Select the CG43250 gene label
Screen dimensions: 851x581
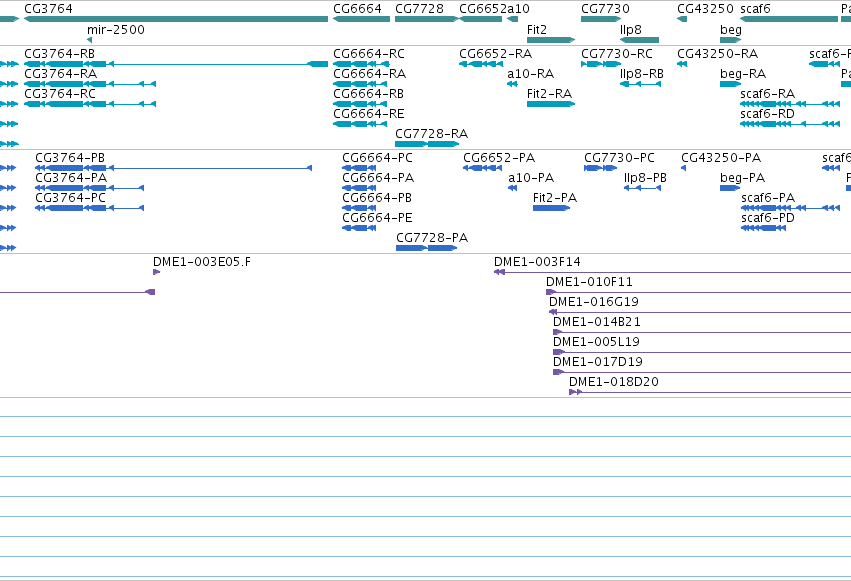click(705, 9)
